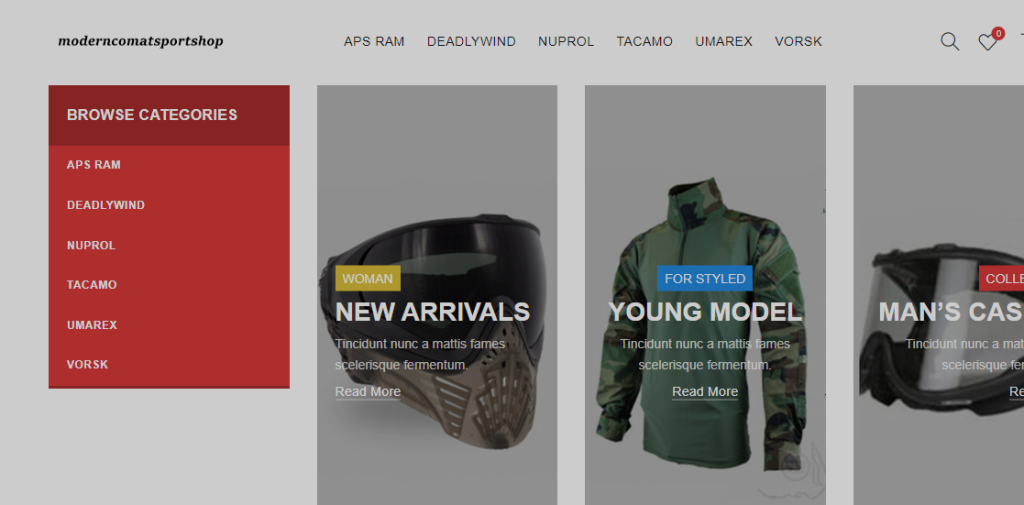
Task: Click the blue FOR STYLED tag
Action: coord(705,278)
